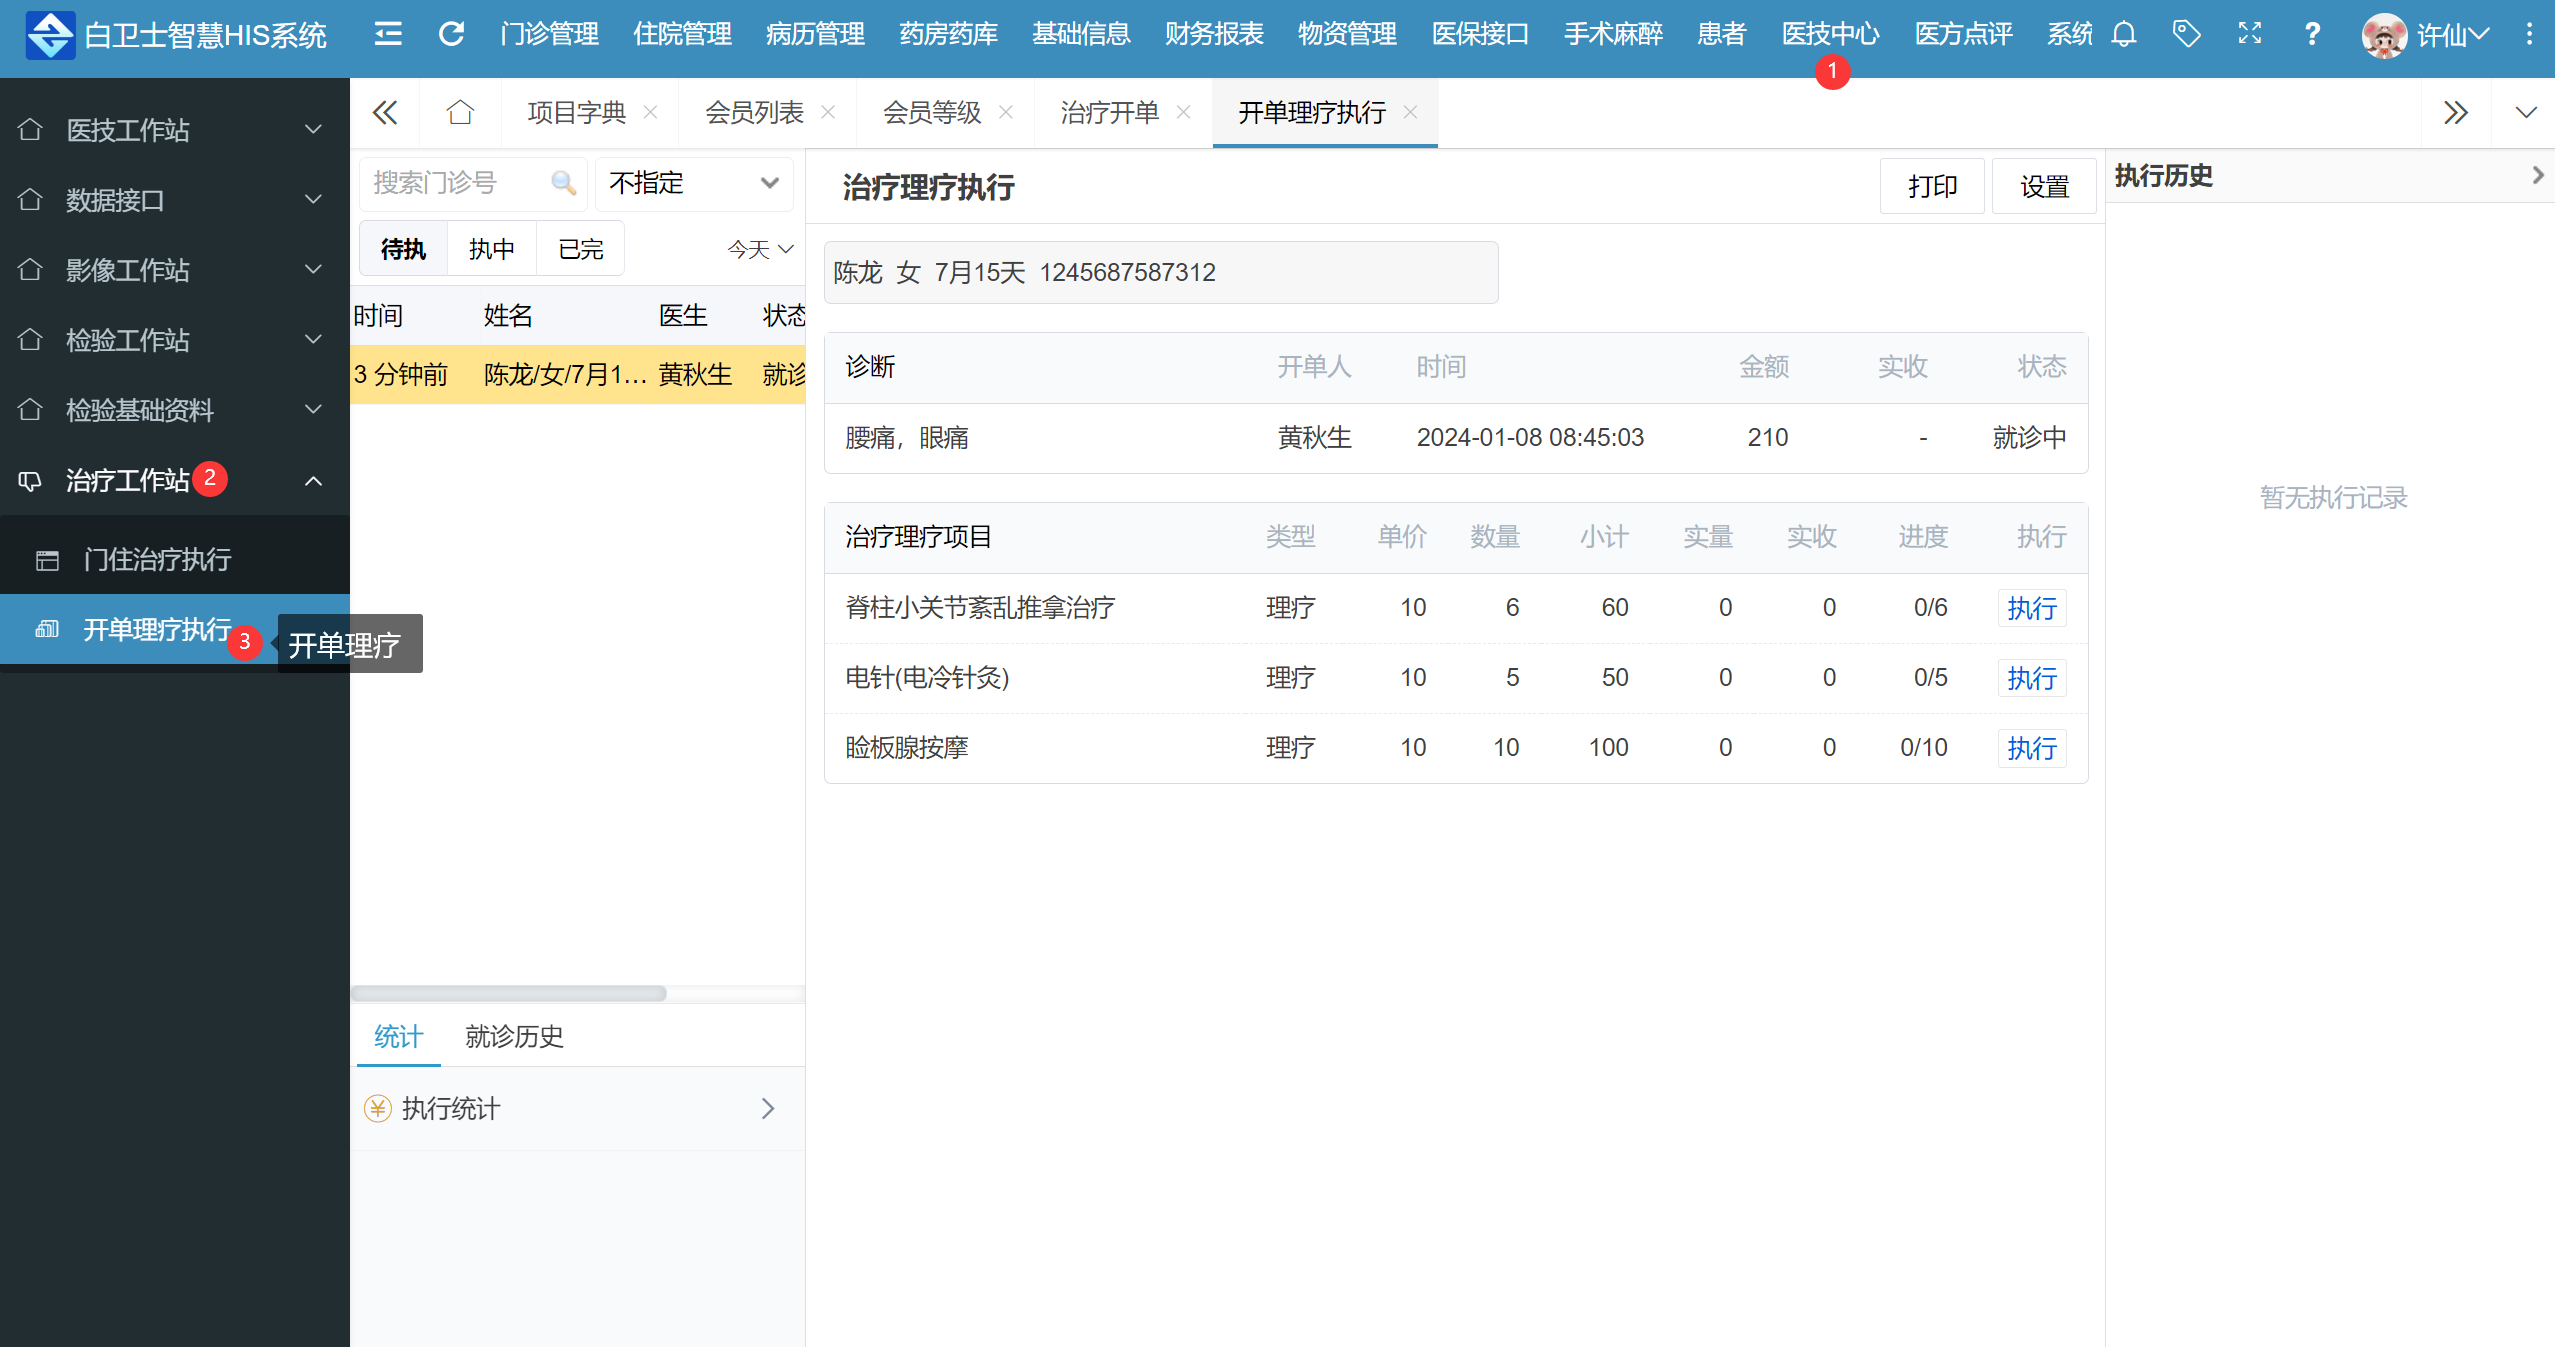Viewport: 2555px width, 1347px height.
Task: Select the 已完 filter tab
Action: point(580,249)
